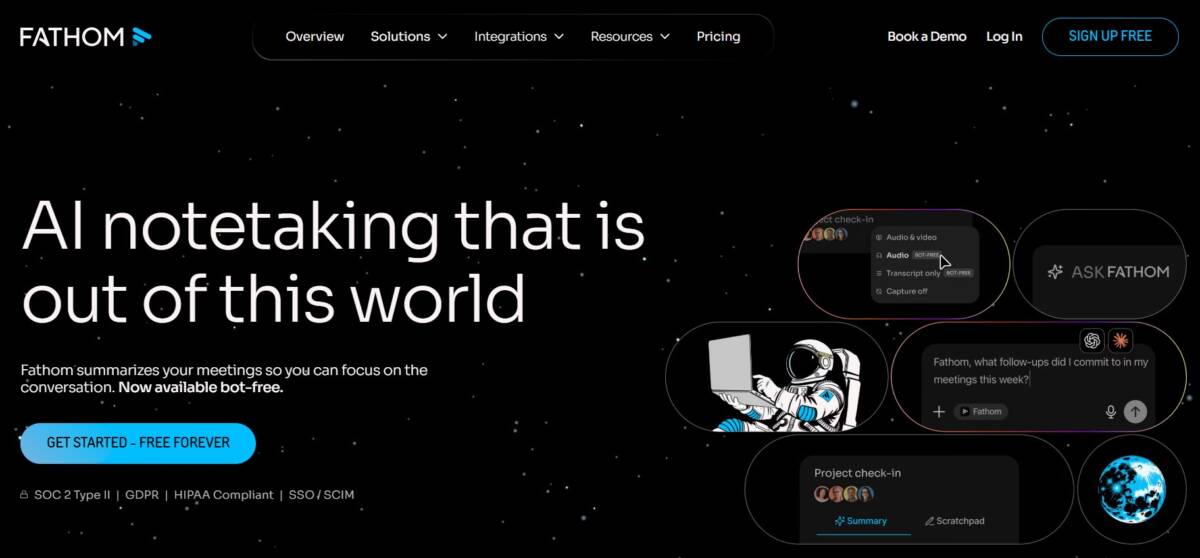Select the 'Audio' bot-free capture option

908,255
